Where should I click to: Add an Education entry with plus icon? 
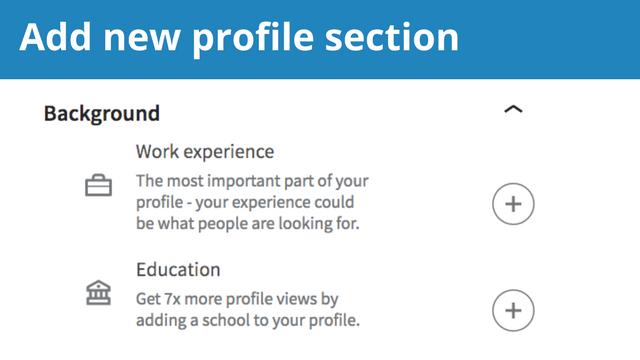[x=513, y=310]
